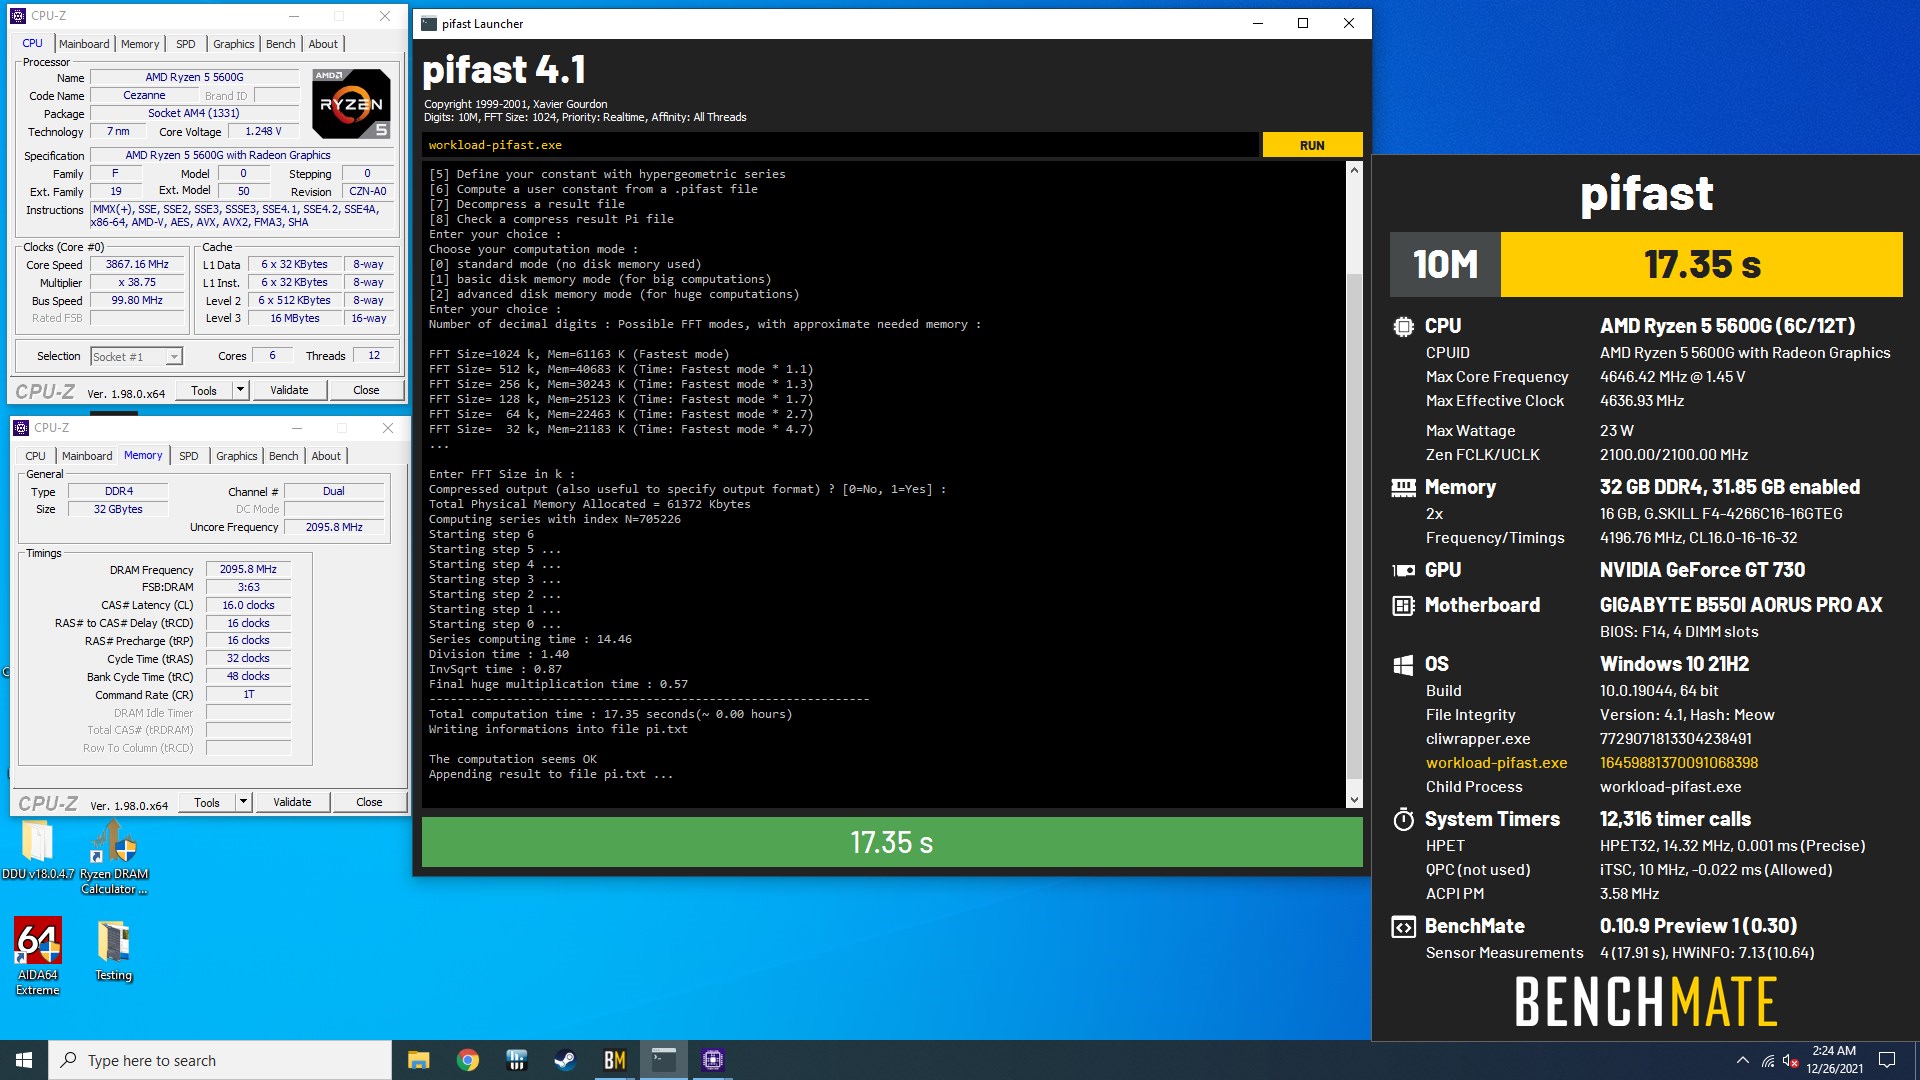Click the BenchMate Memory module icon
1920x1080 pixels.
pos(1403,487)
